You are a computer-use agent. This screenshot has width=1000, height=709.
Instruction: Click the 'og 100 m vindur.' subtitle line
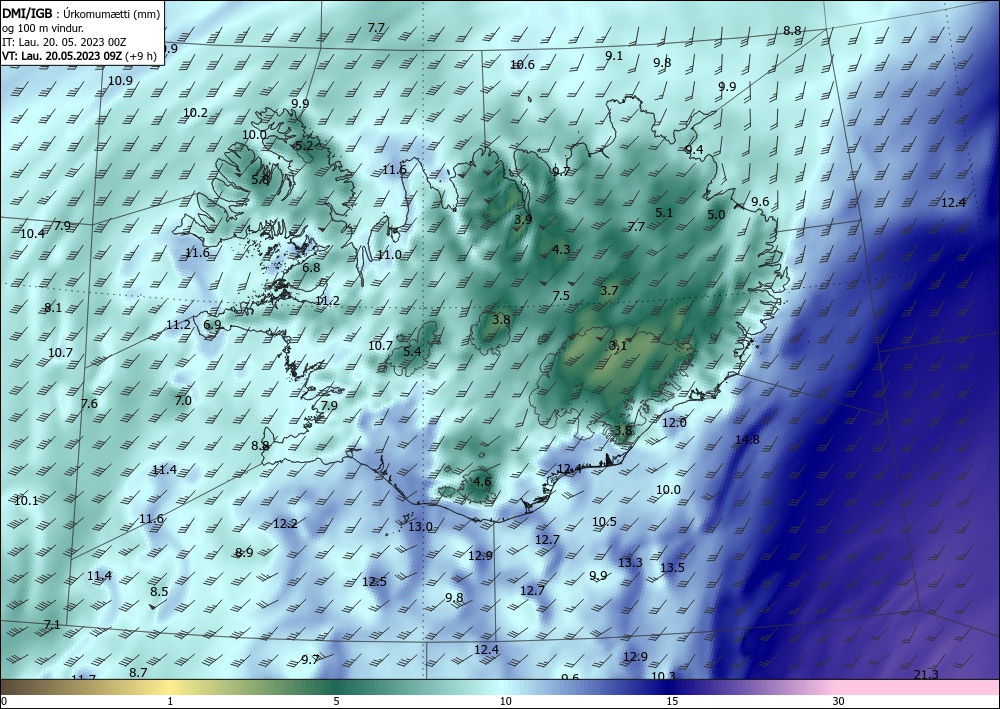43,28
